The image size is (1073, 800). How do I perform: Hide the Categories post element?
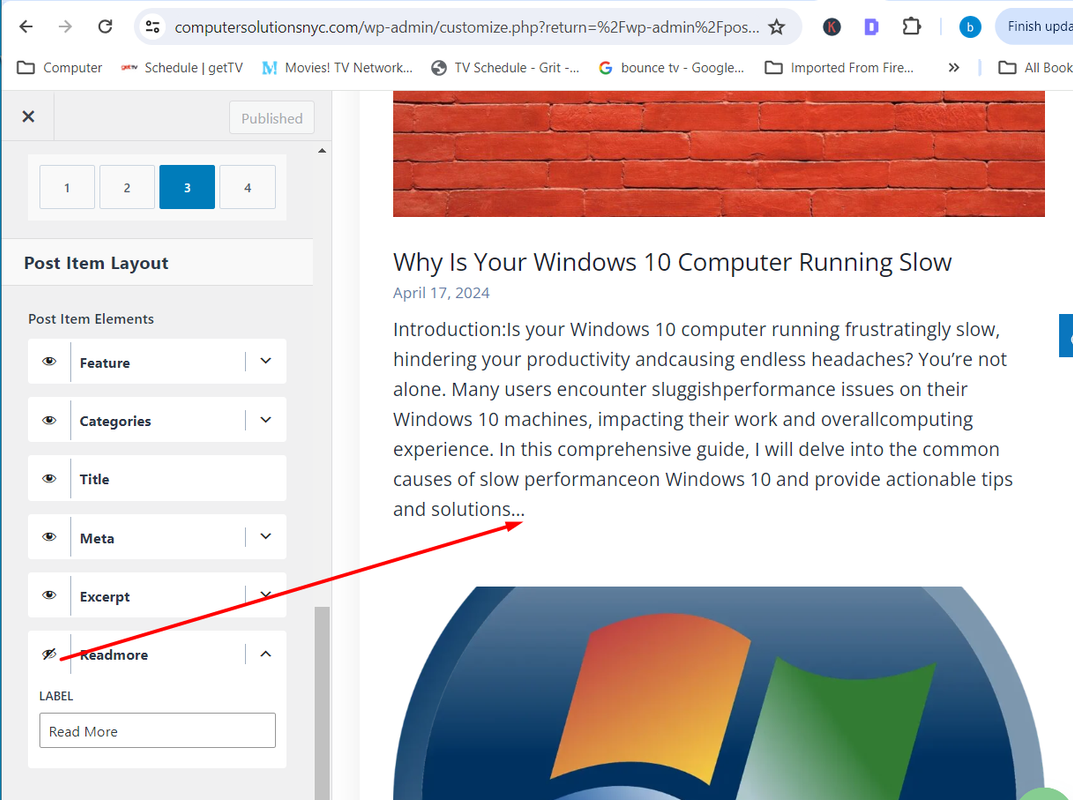[49, 420]
